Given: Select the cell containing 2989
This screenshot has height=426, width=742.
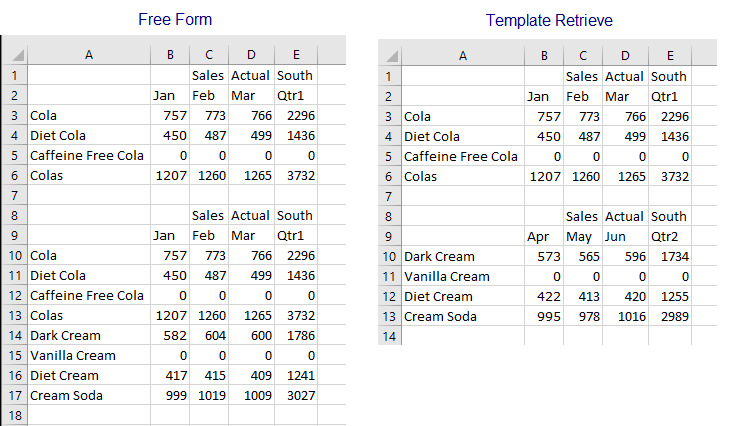Looking at the screenshot, I should click(x=670, y=316).
